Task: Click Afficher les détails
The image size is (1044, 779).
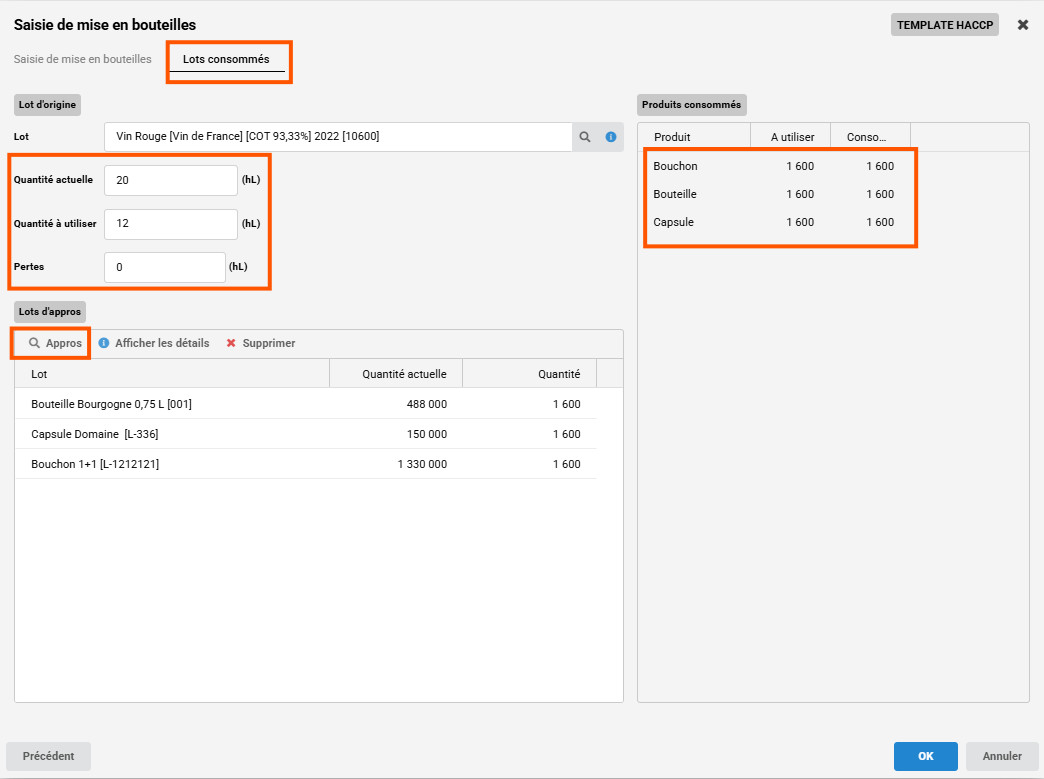Action: [x=154, y=343]
